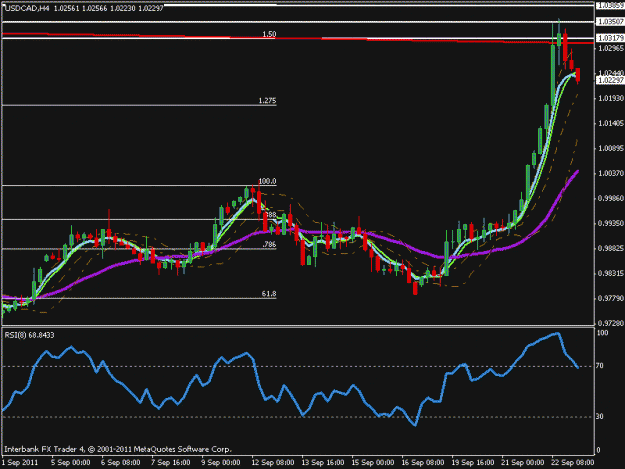
Task: Click the 0.99860 price axis value
Action: point(611,198)
